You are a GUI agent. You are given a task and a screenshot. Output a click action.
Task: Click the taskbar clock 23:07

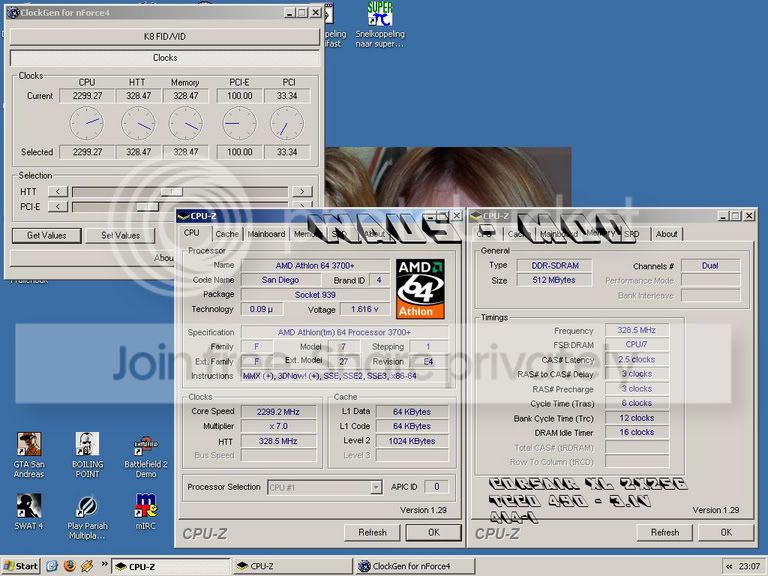coord(749,566)
